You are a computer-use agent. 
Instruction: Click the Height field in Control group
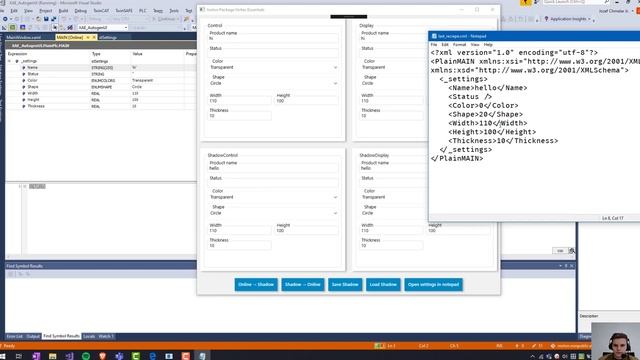click(307, 101)
